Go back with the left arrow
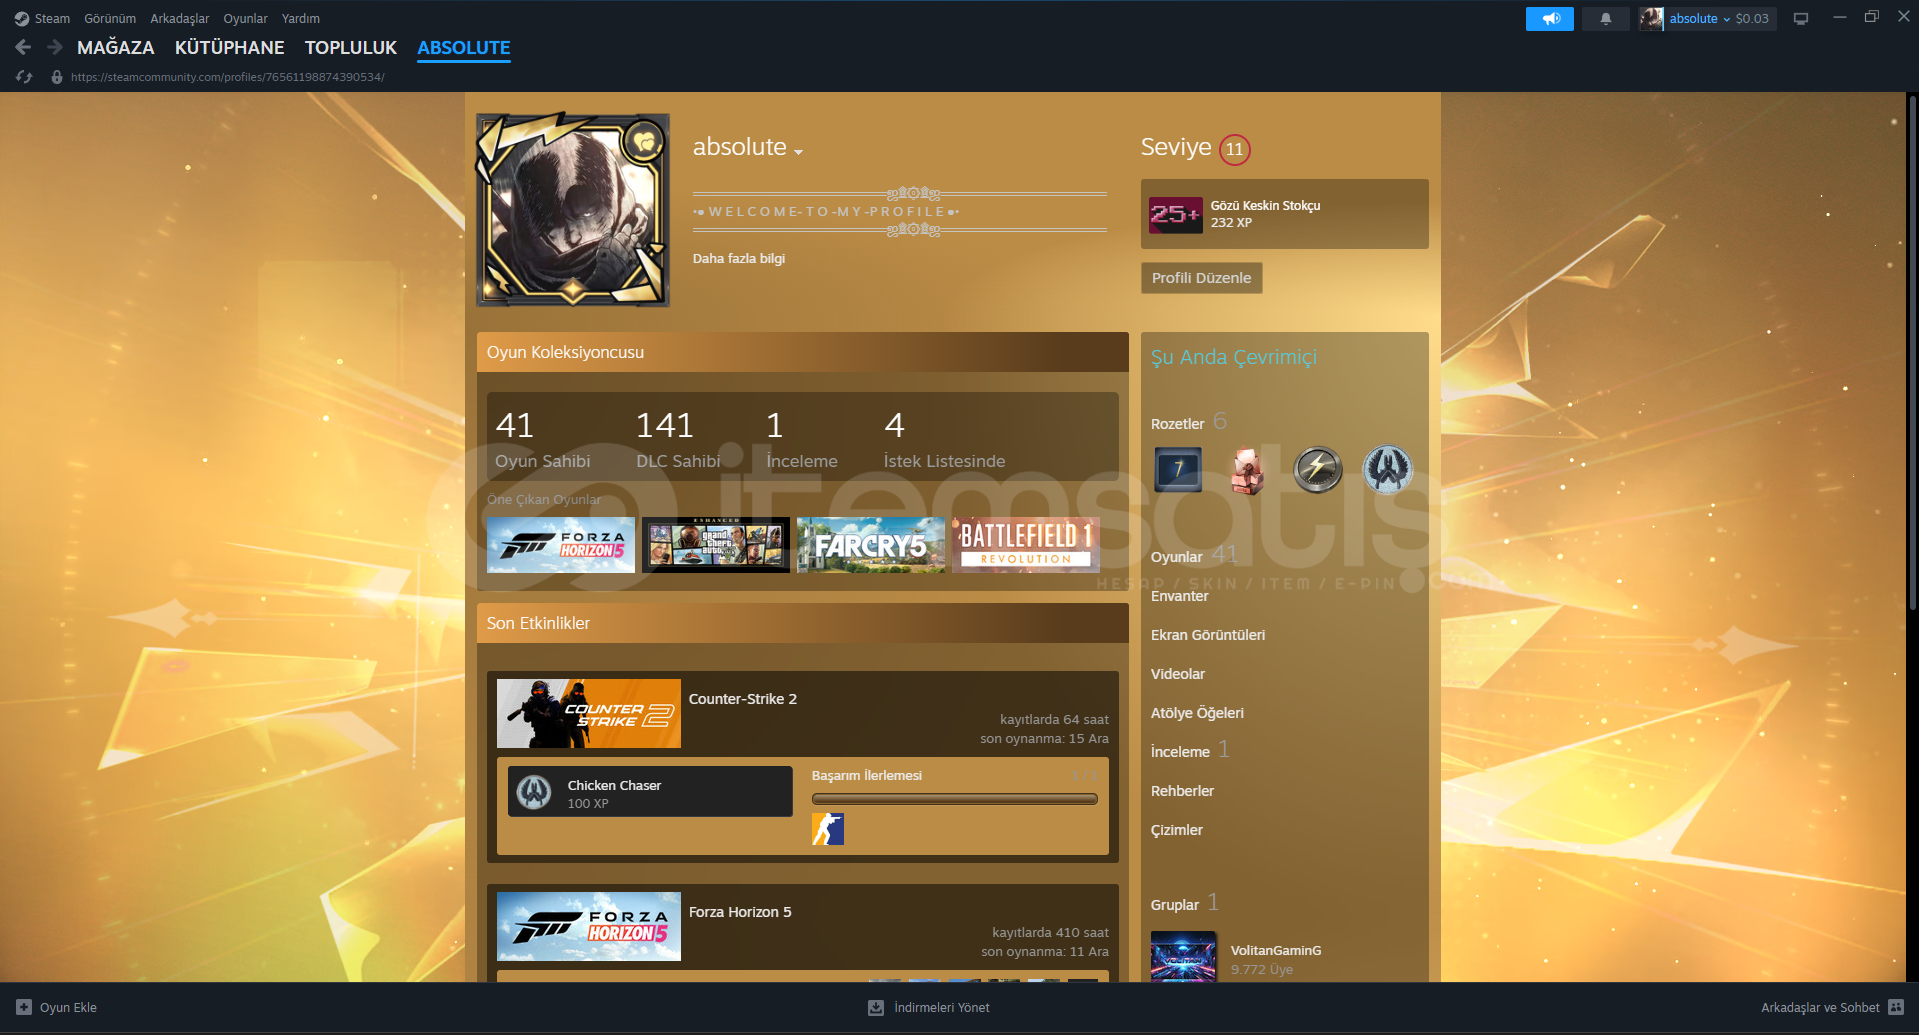 [23, 47]
